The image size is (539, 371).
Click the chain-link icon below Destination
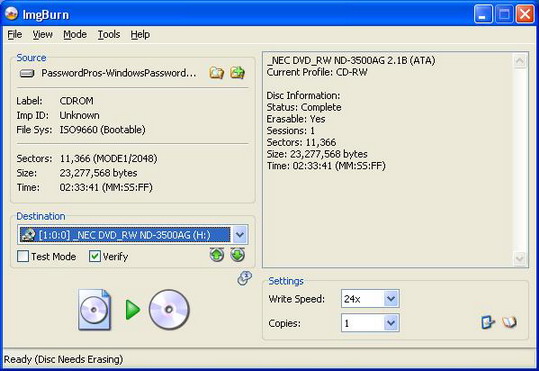tap(244, 278)
